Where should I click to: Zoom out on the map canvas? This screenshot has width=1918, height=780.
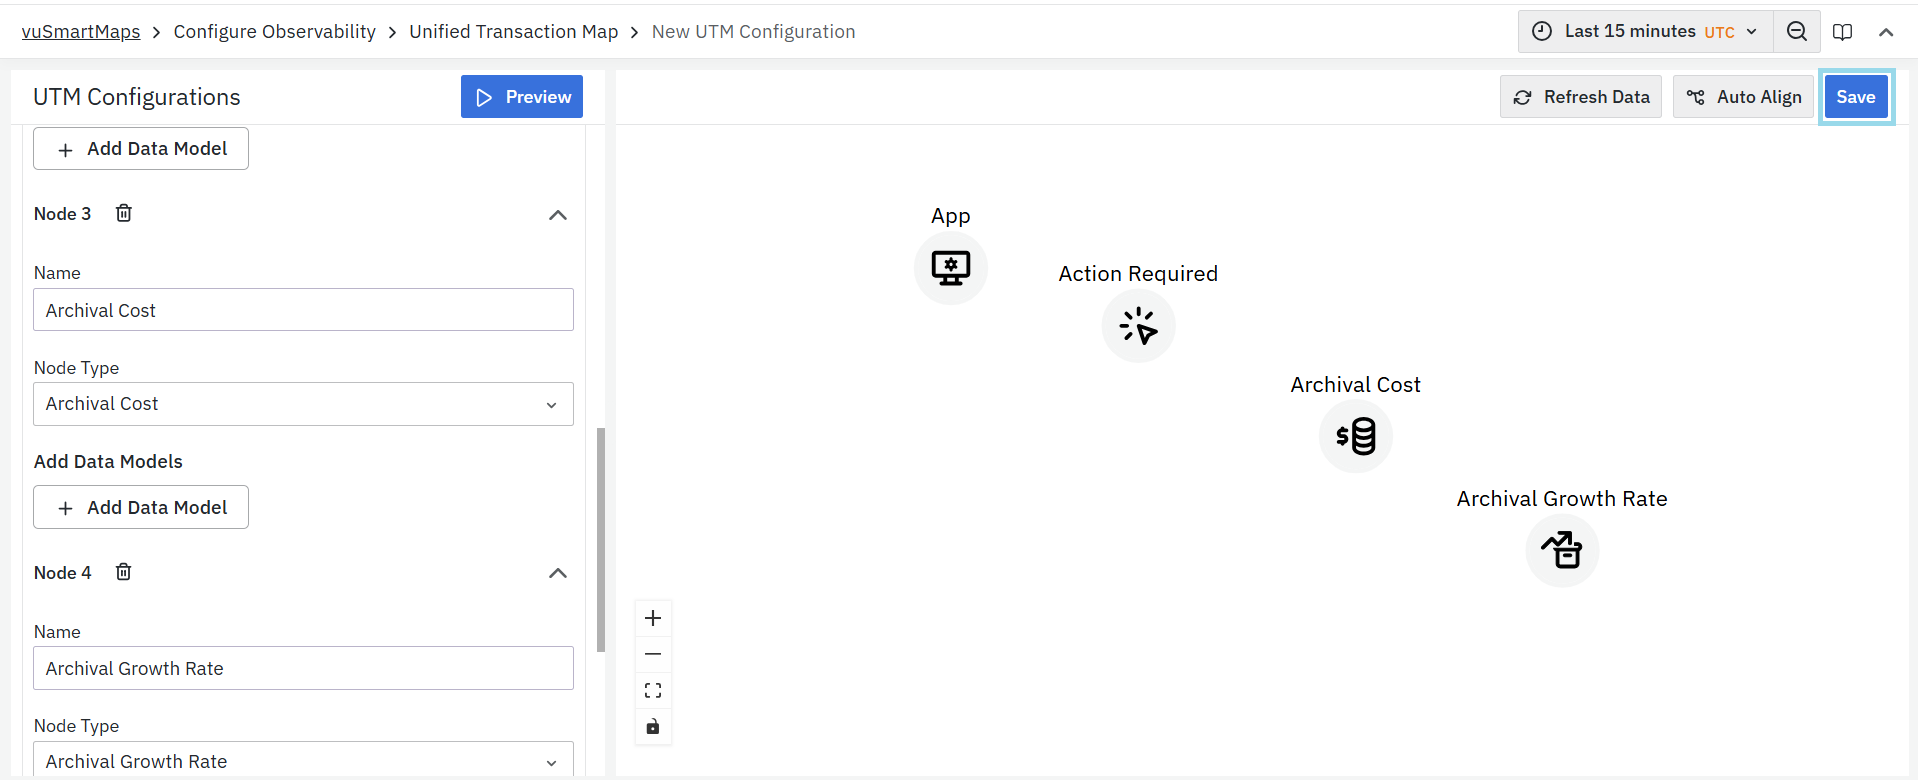[x=653, y=654]
